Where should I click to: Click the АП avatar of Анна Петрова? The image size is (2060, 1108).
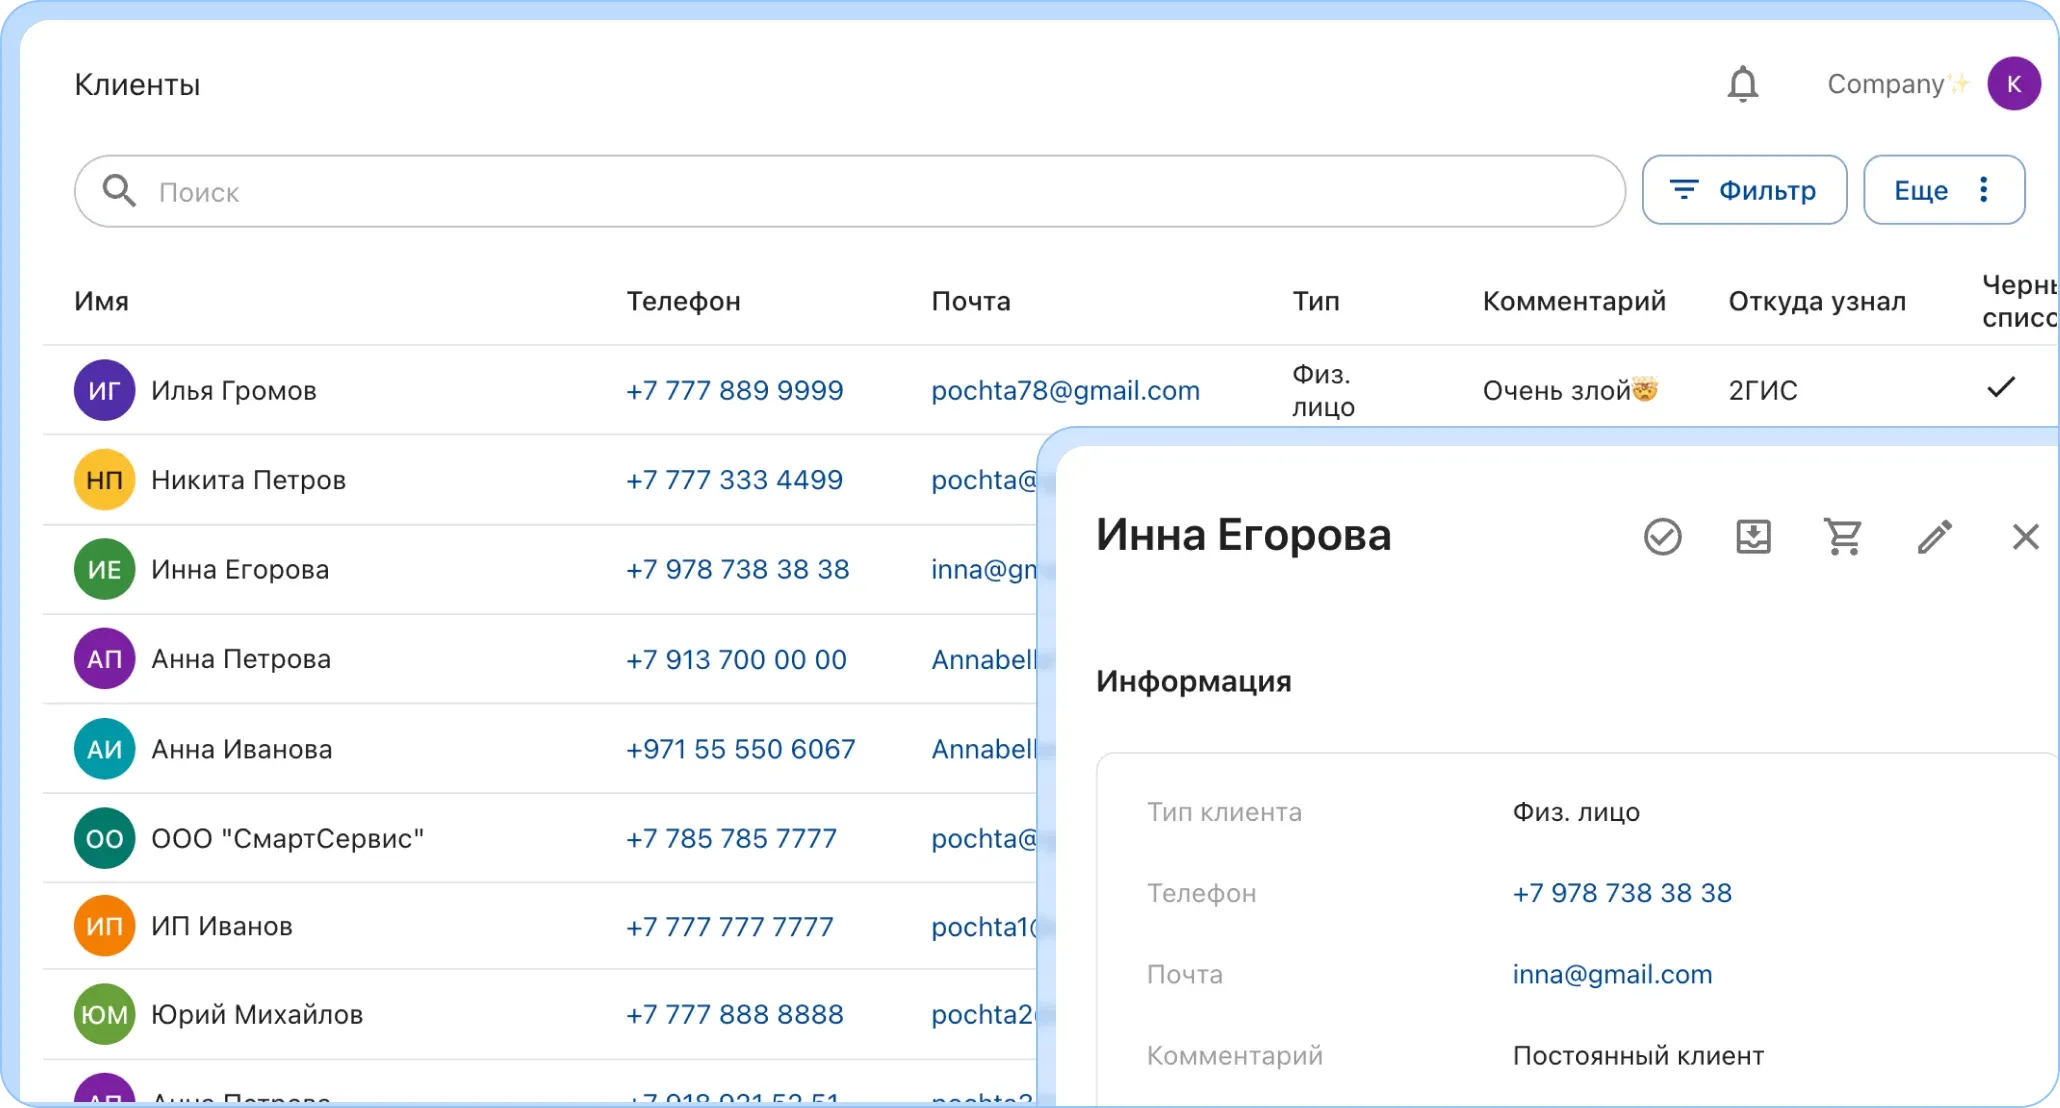(104, 659)
